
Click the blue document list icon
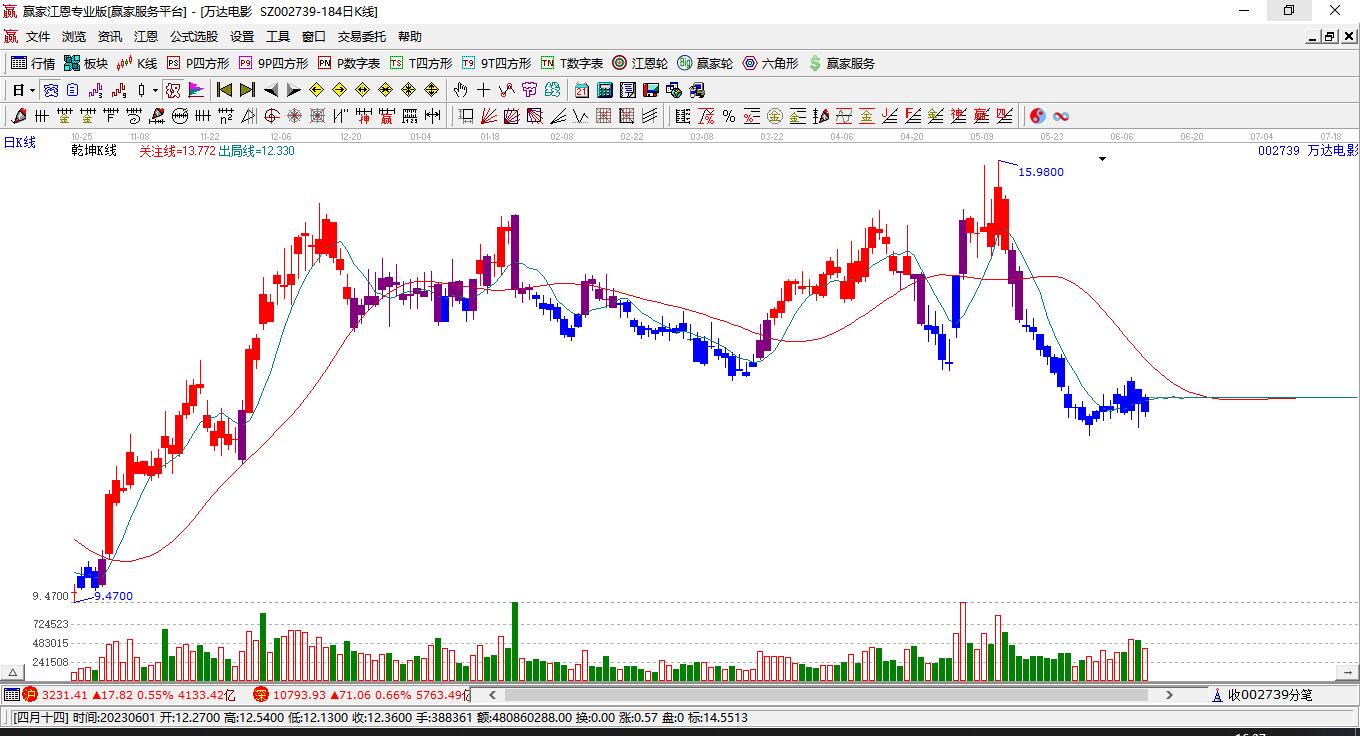pos(73,90)
